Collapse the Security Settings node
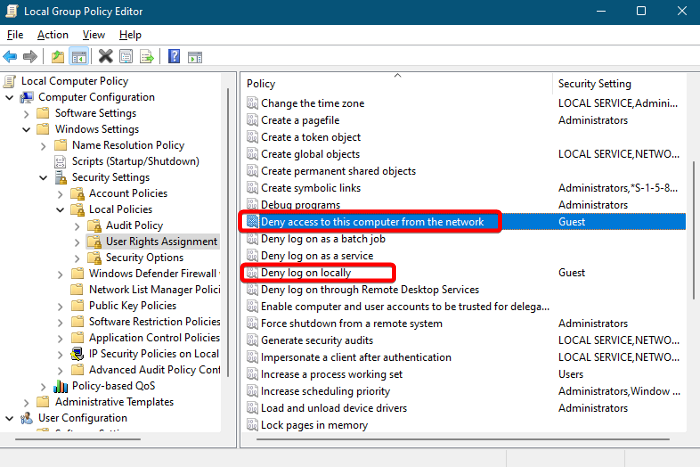700x467 pixels. pyautogui.click(x=43, y=178)
